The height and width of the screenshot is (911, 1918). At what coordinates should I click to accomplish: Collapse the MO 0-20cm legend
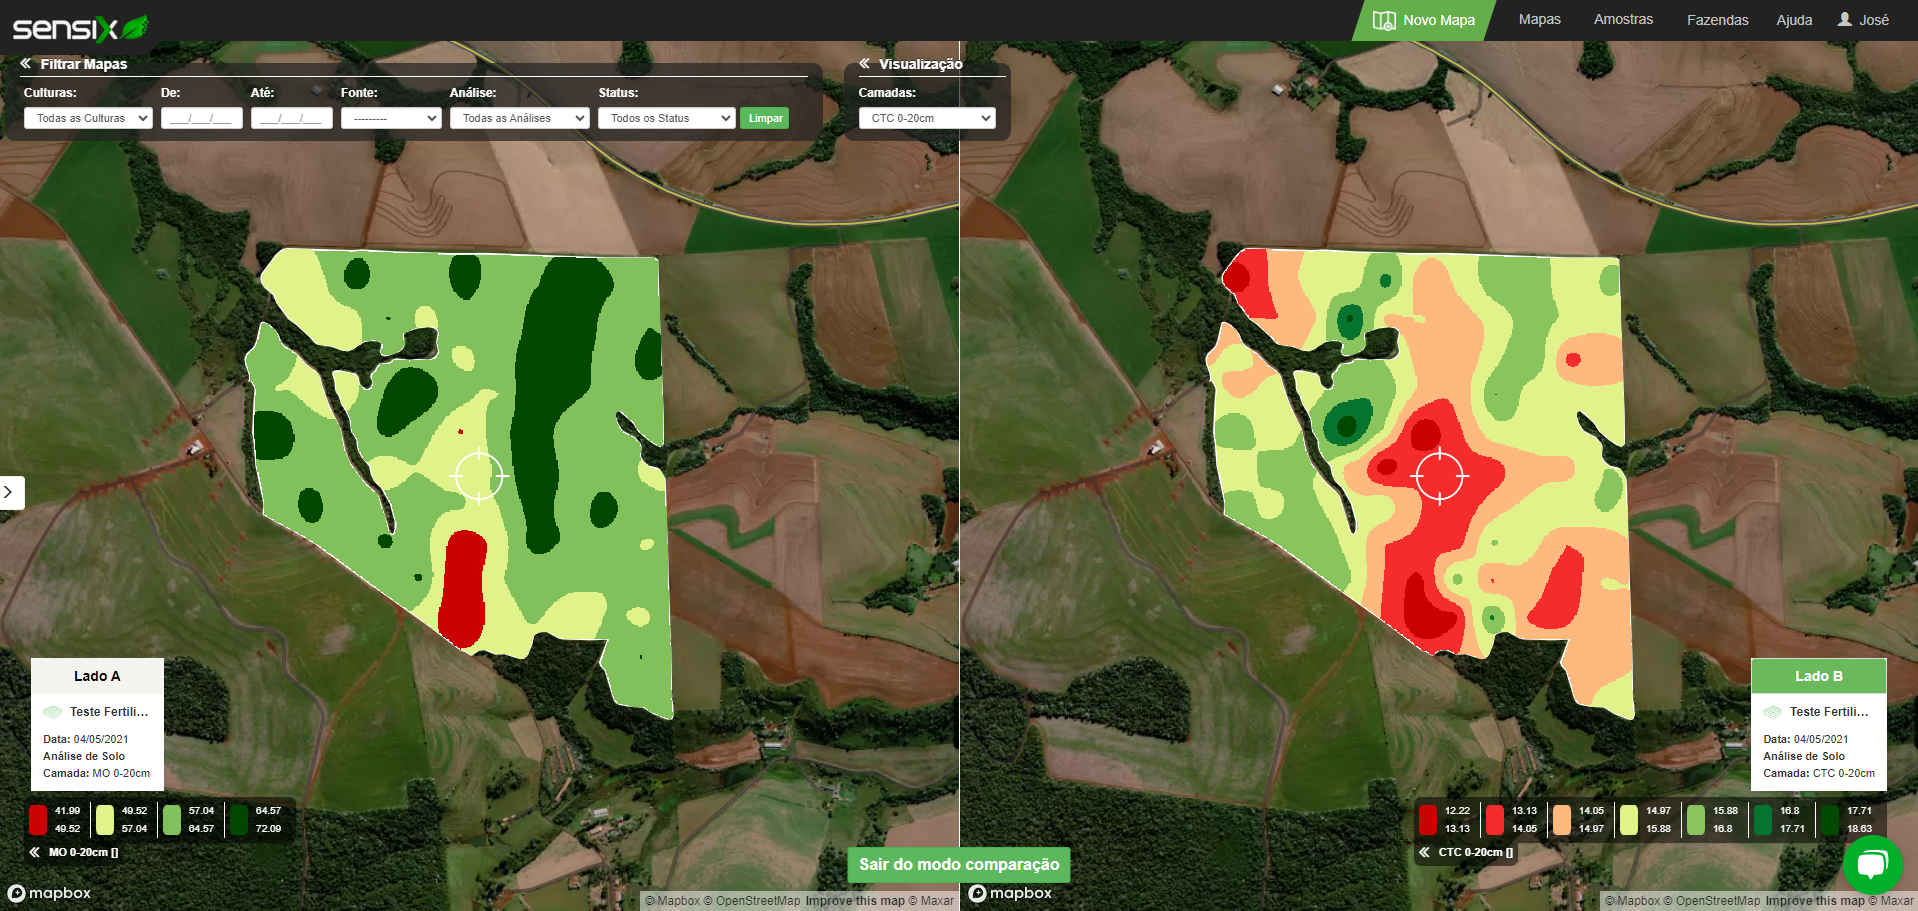[35, 853]
